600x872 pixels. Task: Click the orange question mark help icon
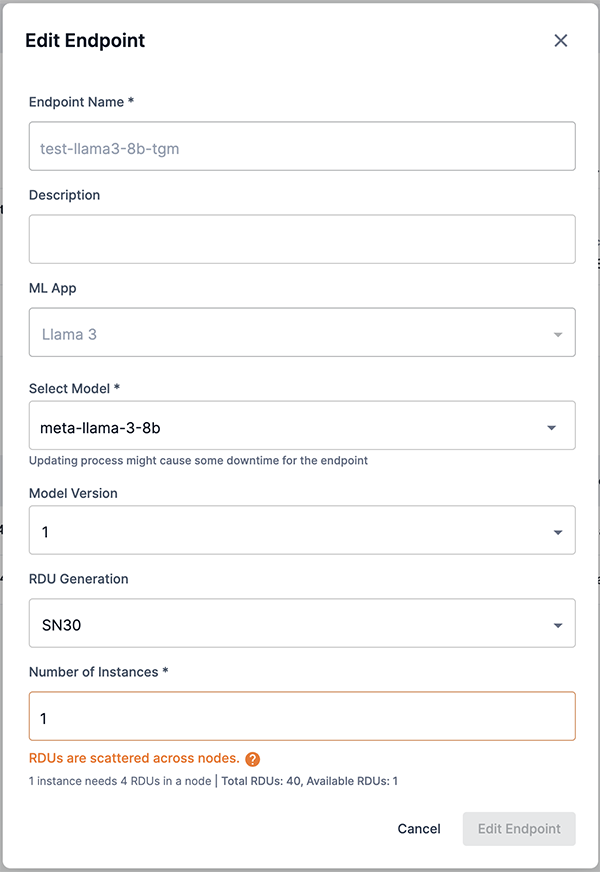(252, 759)
